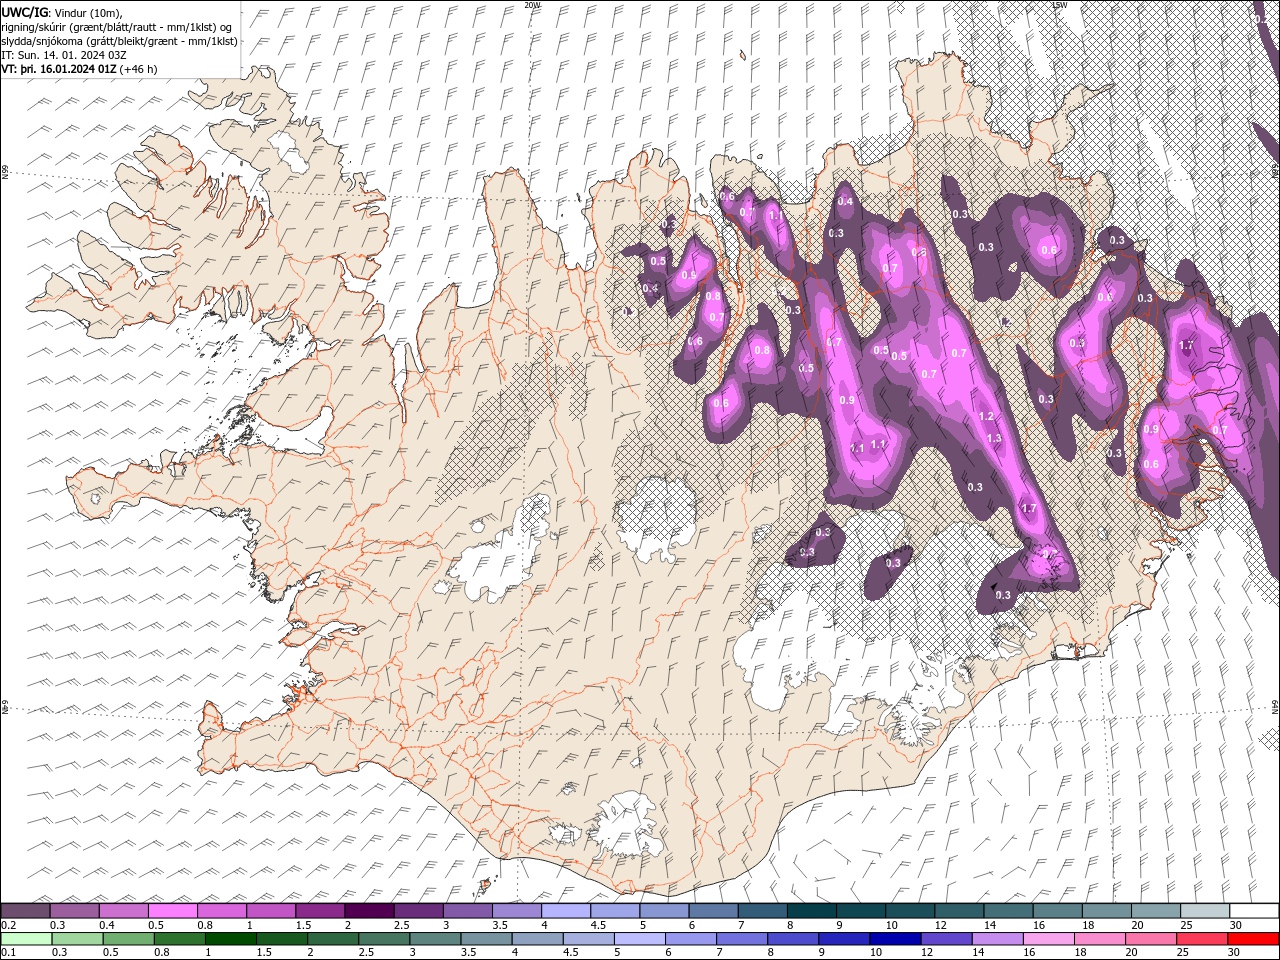Click the 20W longitude label at the map's top edge
This screenshot has width=1280, height=960.
(x=533, y=5)
